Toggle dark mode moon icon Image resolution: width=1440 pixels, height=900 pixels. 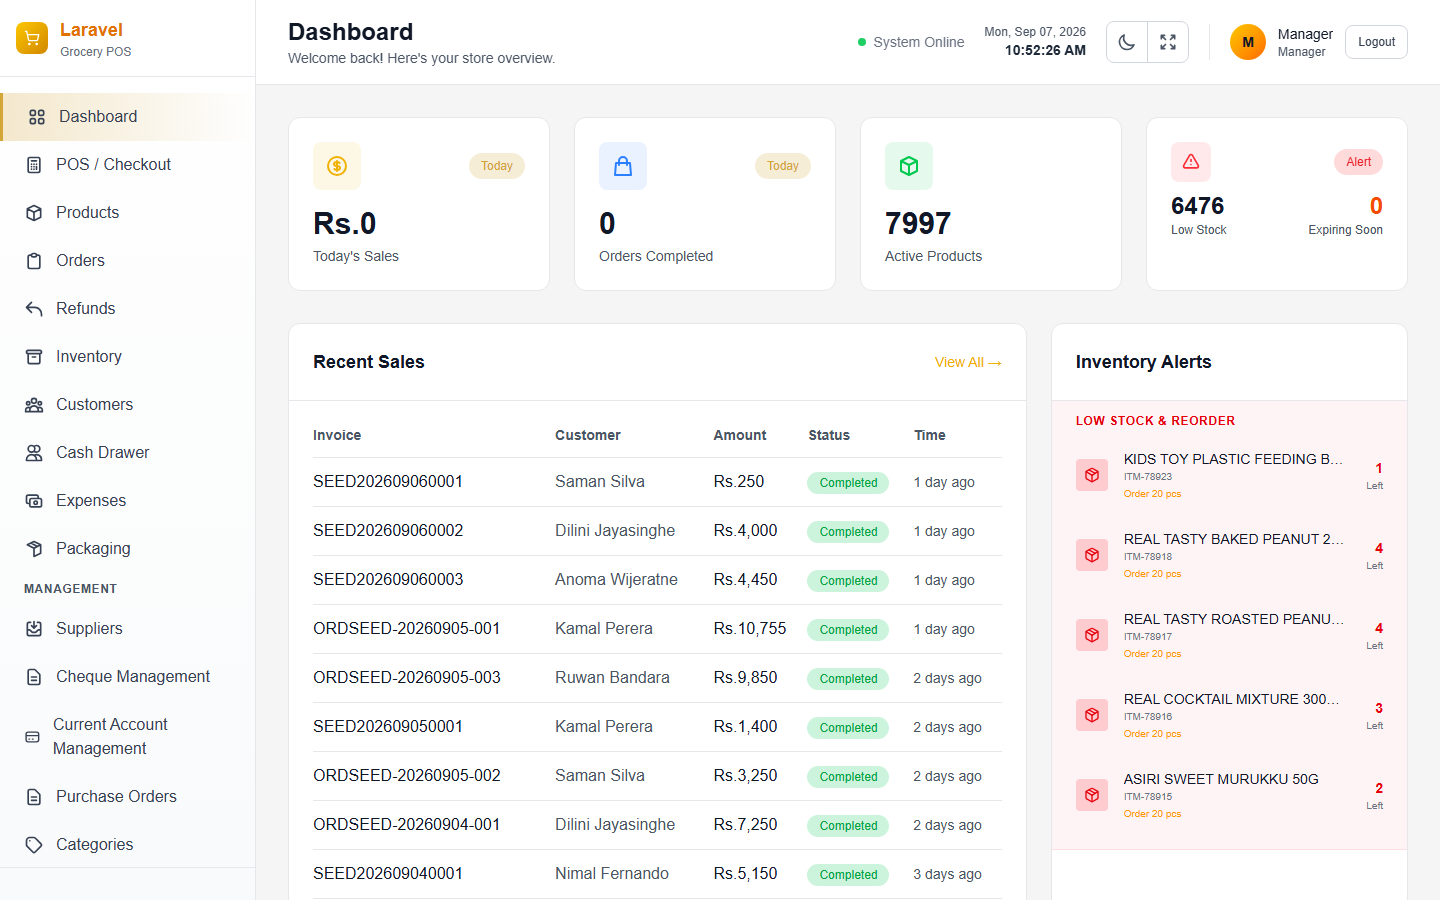[x=1127, y=42]
